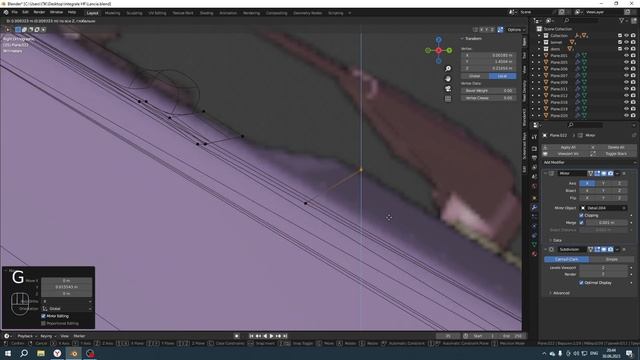Toggle render camera icon of Plane.007
This screenshot has width=640, height=360.
pos(633,76)
